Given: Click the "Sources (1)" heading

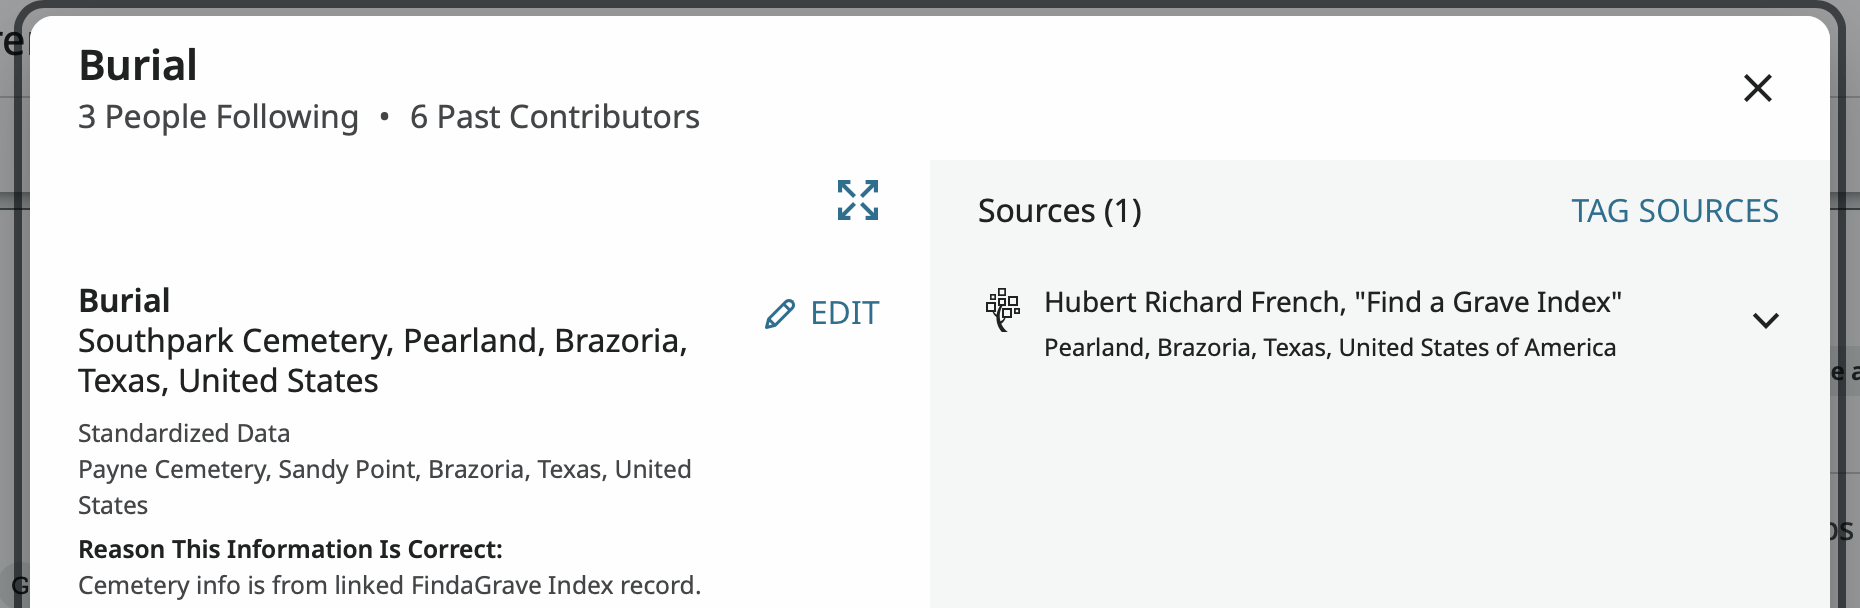Looking at the screenshot, I should (x=1059, y=211).
